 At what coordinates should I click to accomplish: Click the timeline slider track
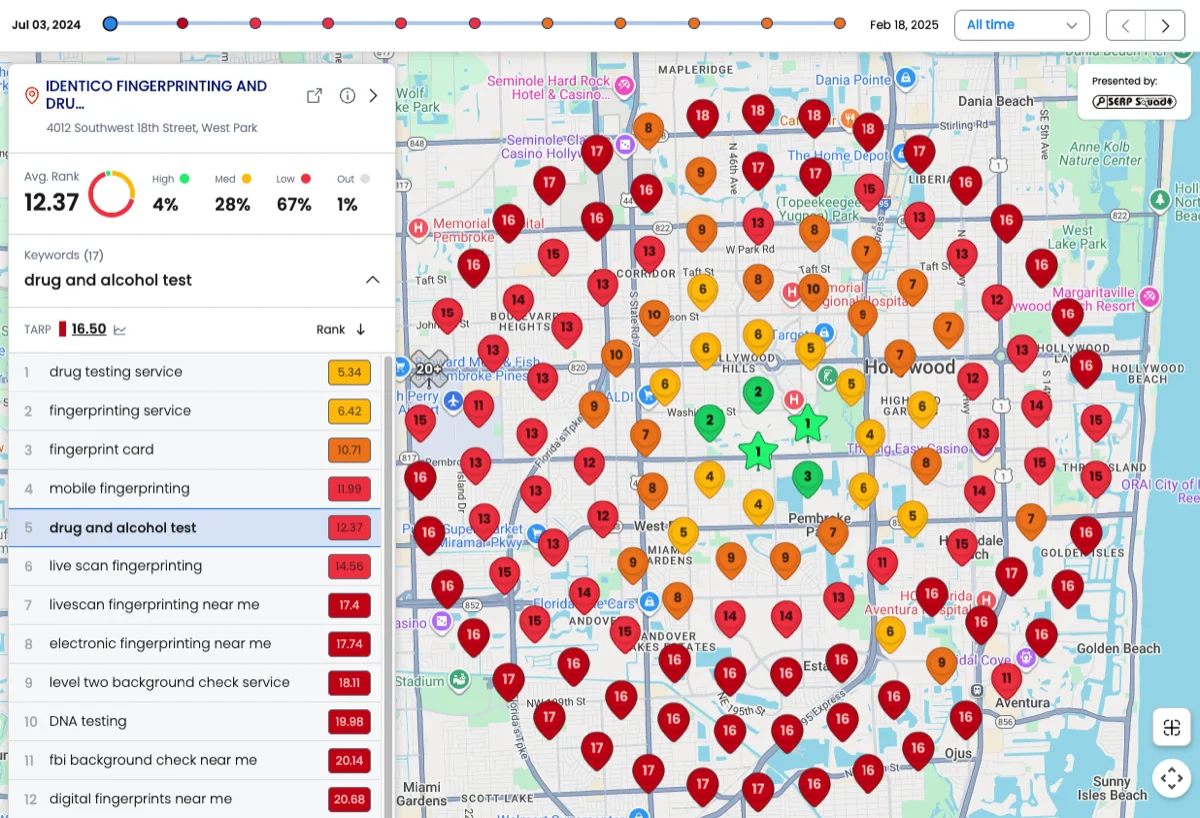pyautogui.click(x=475, y=23)
